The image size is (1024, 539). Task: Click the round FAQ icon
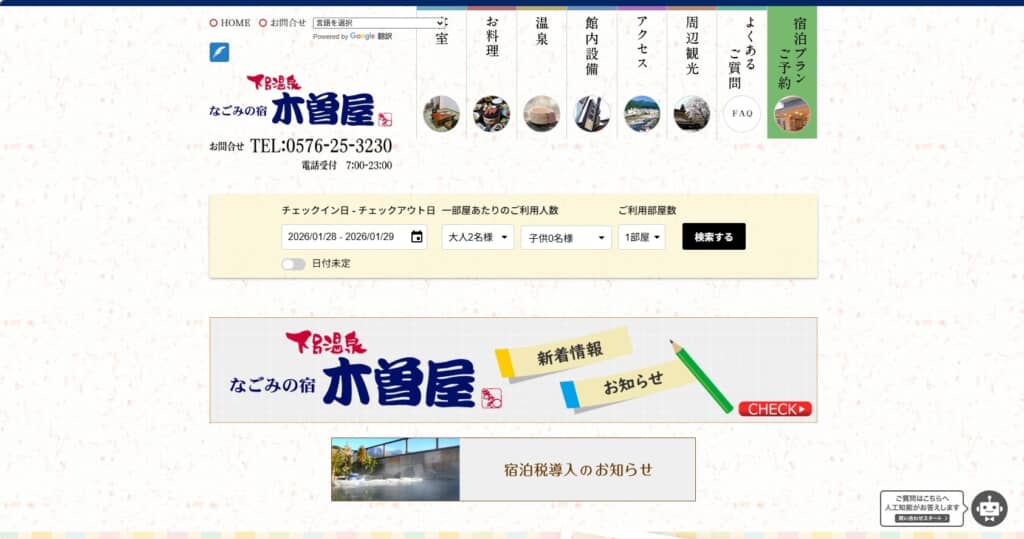click(x=742, y=114)
